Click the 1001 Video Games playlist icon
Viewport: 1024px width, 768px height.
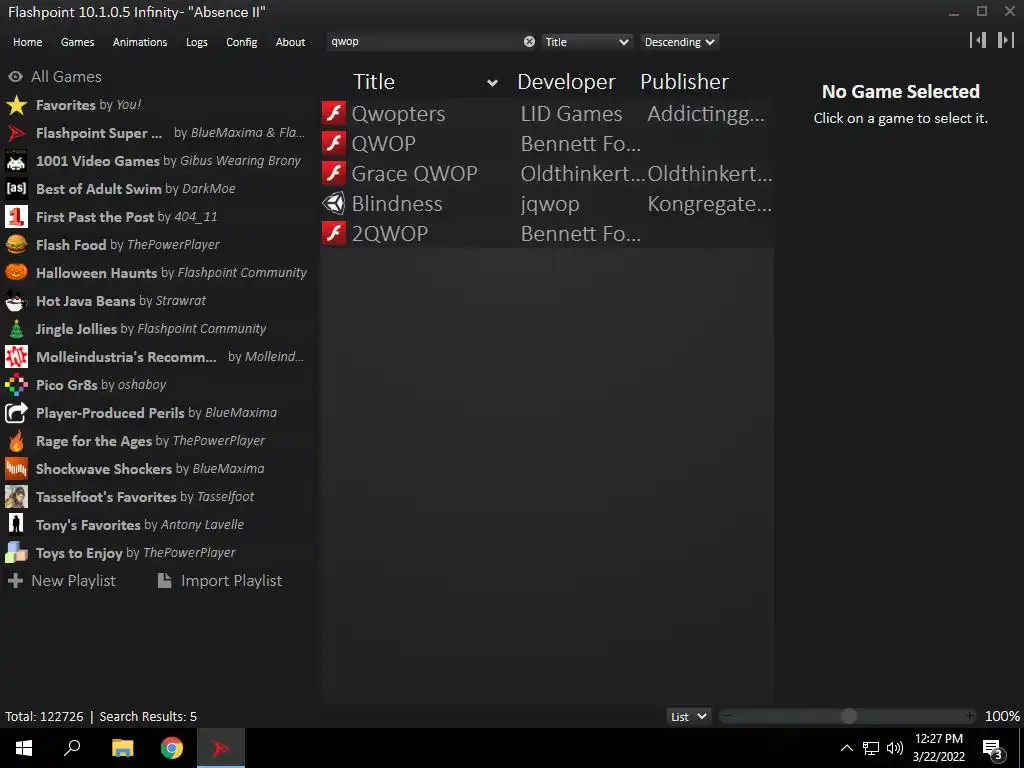pyautogui.click(x=16, y=161)
